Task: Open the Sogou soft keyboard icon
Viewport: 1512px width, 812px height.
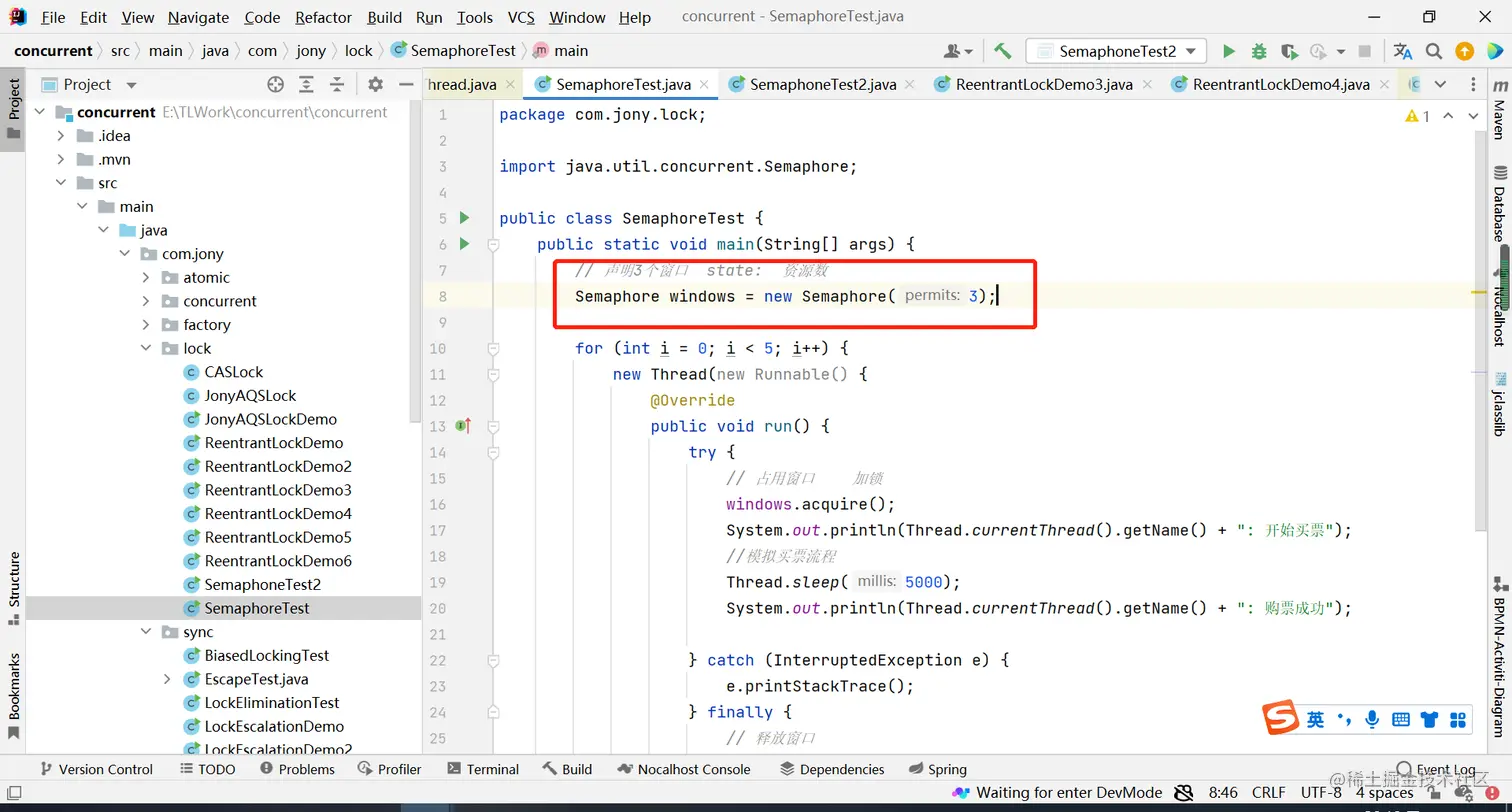Action: 1401,719
